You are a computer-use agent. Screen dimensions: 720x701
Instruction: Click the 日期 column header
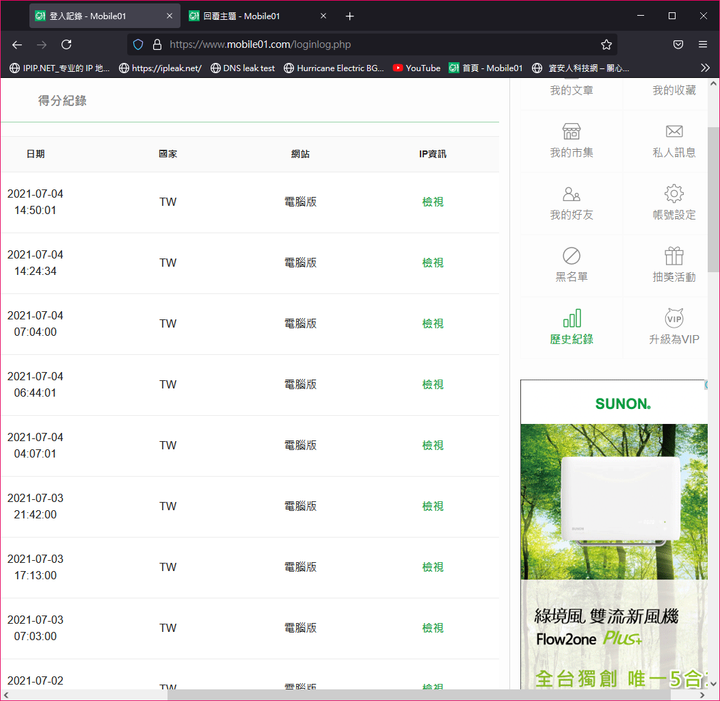pos(35,154)
